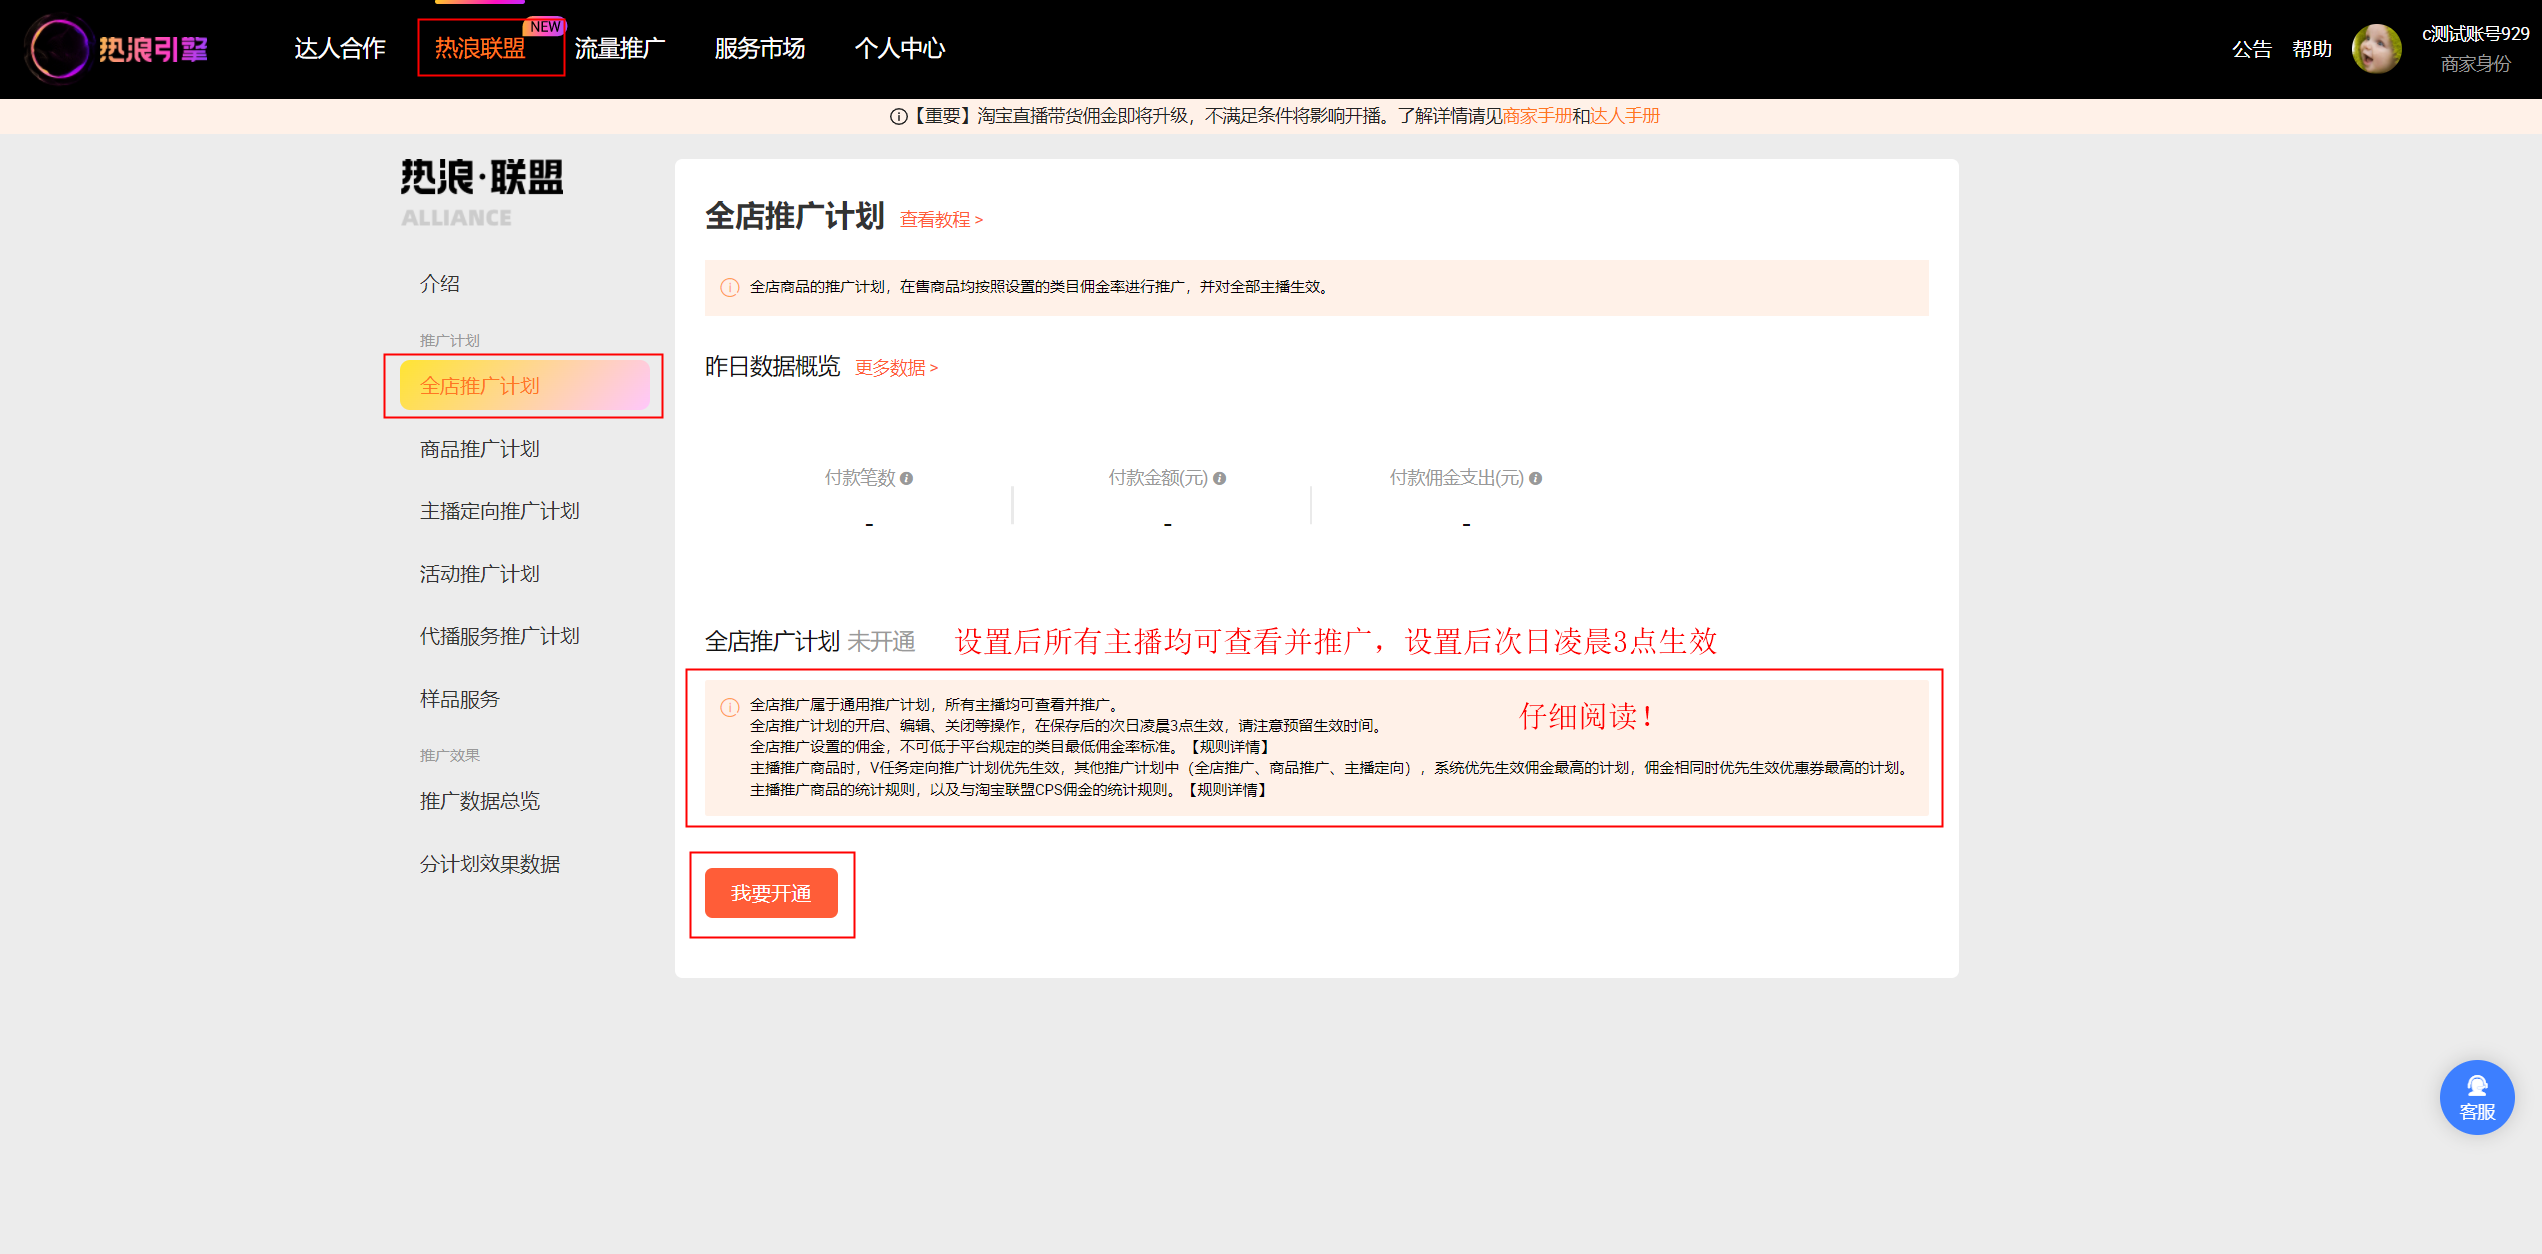This screenshot has width=2542, height=1254.
Task: Click the 热浪引擎 logo icon
Action: (x=58, y=48)
